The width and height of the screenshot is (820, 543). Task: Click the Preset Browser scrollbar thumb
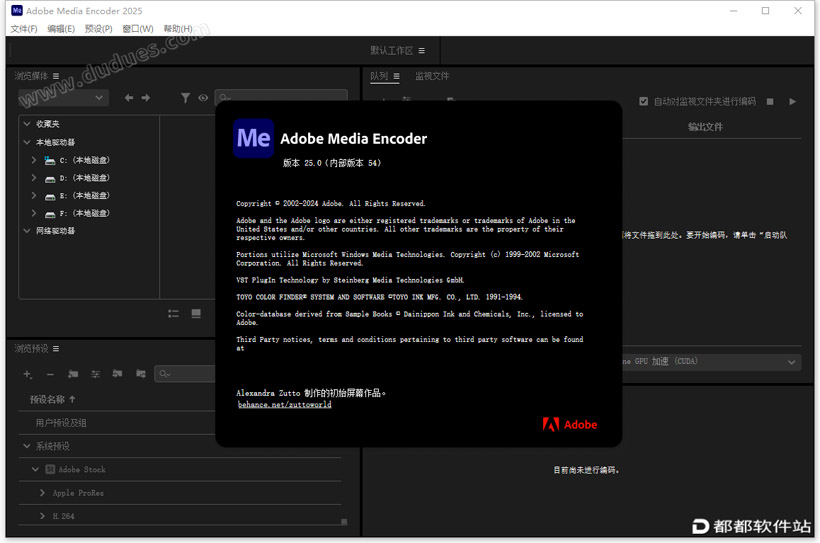pos(344,522)
